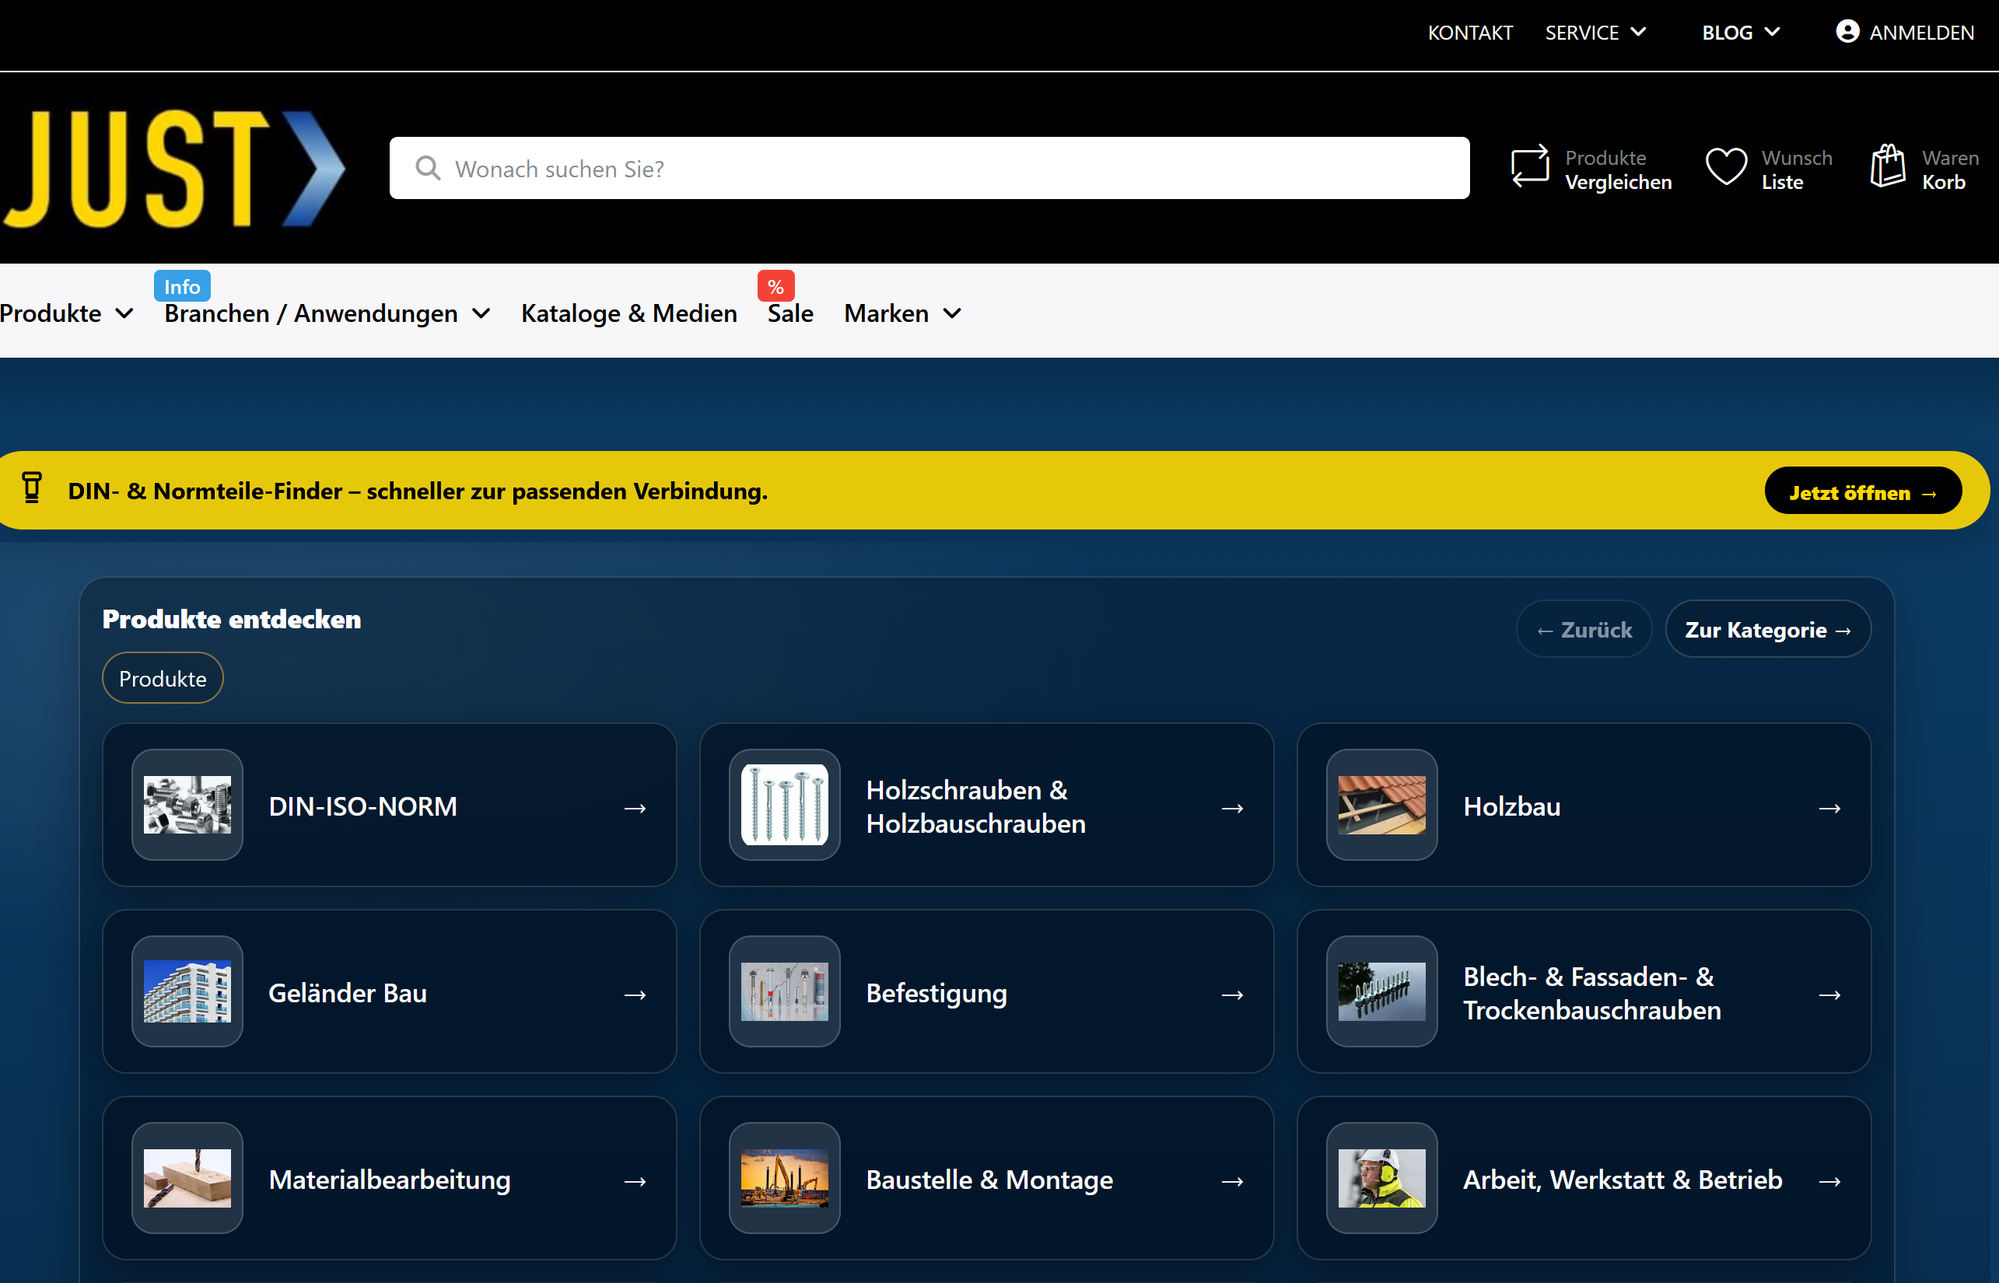The height and width of the screenshot is (1283, 1999).
Task: Click the Materialbearbeitung category label
Action: click(x=390, y=1180)
